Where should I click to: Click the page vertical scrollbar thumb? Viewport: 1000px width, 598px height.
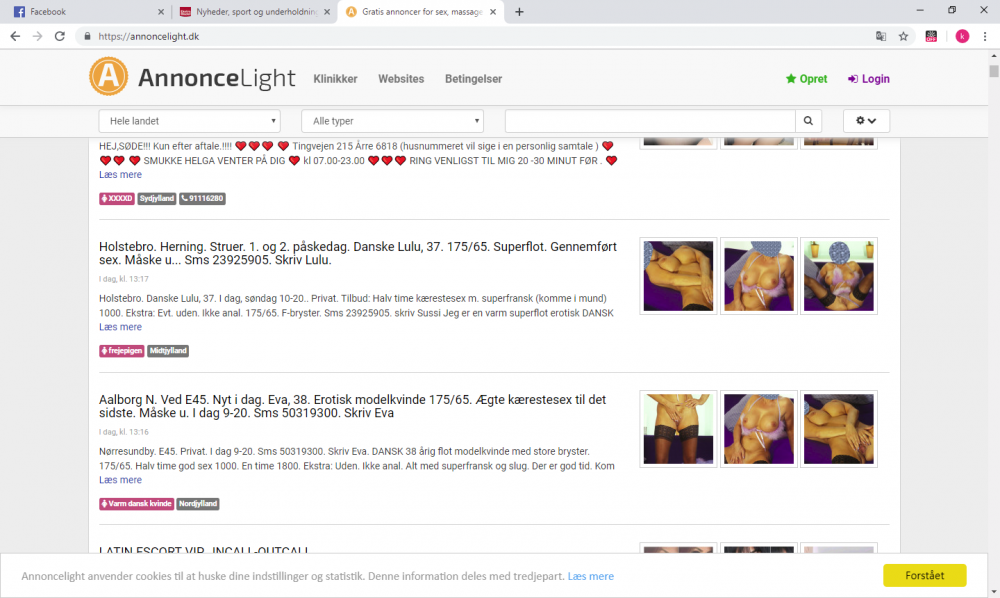point(994,70)
